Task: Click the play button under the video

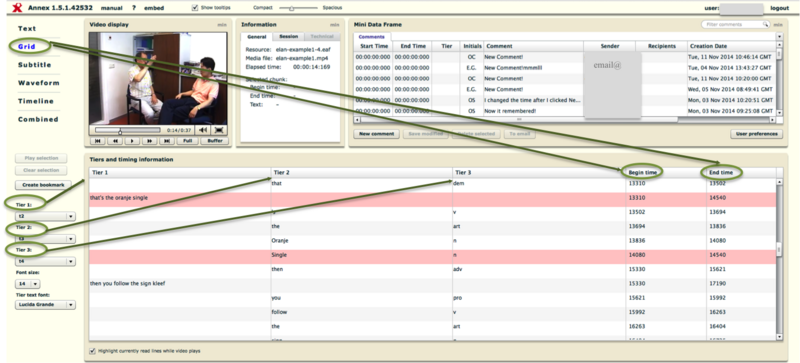Action: 133,141
